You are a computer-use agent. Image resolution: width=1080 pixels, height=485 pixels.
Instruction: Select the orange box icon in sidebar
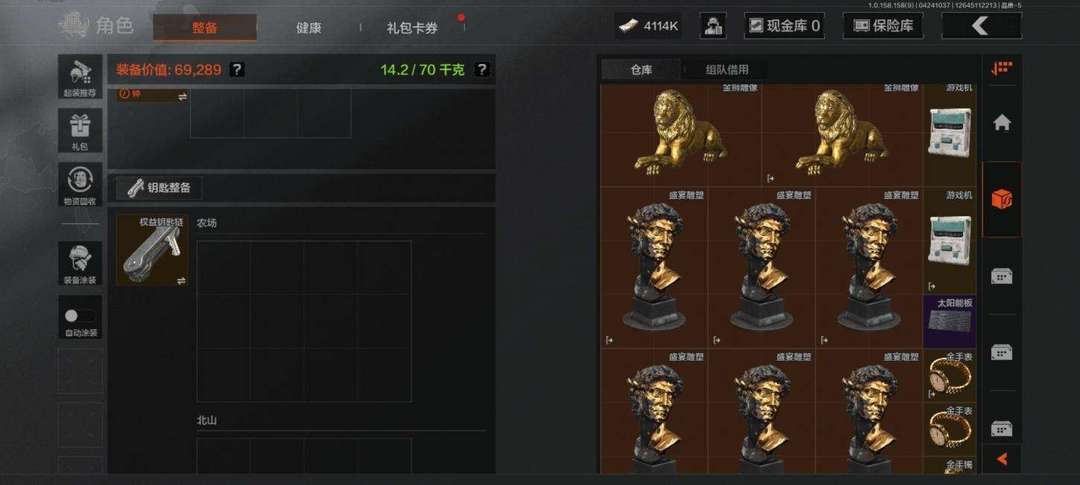[1001, 200]
